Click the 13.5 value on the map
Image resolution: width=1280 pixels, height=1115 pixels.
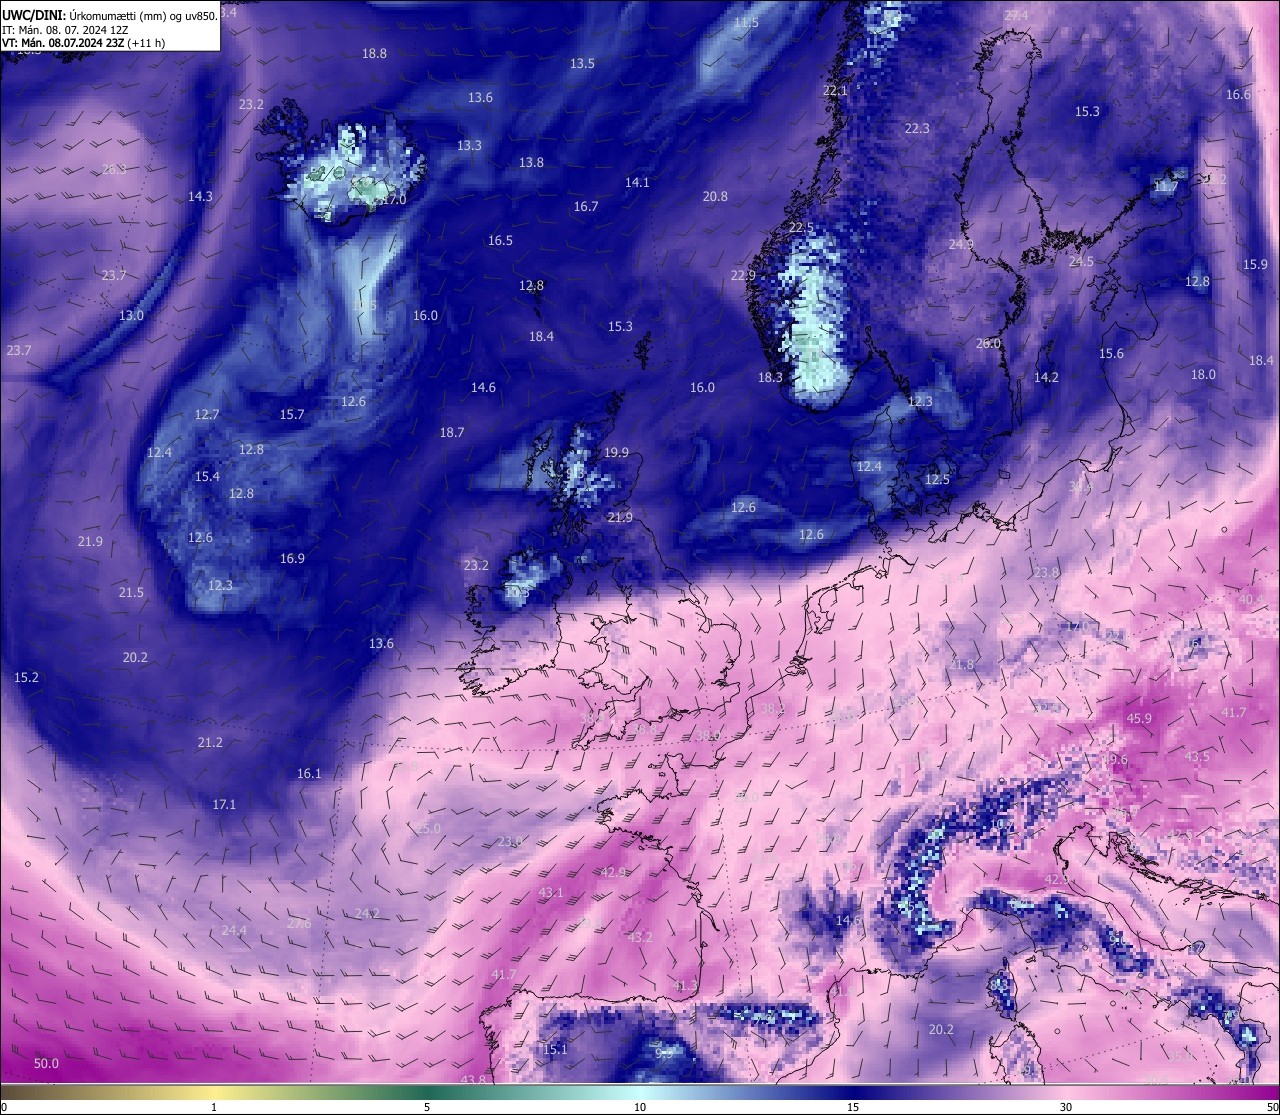point(582,63)
